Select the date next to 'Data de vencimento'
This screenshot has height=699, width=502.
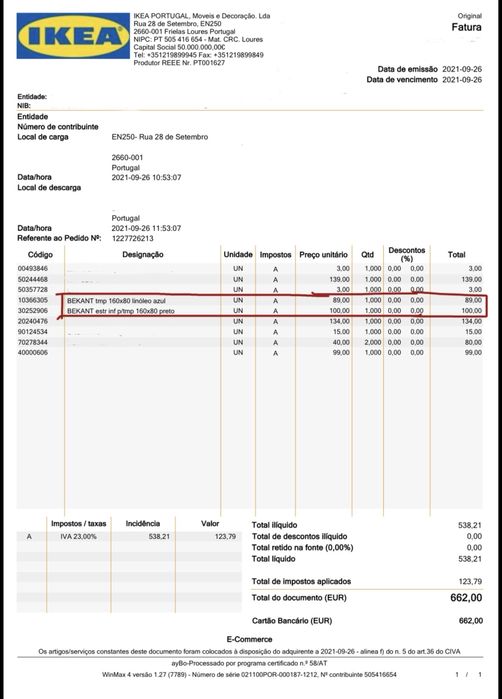(x=462, y=80)
